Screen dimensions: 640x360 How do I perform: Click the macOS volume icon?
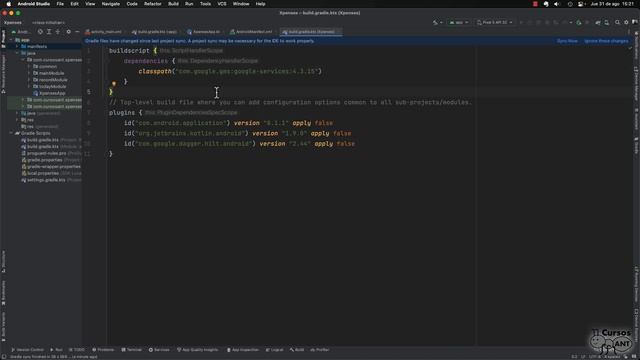557,4
